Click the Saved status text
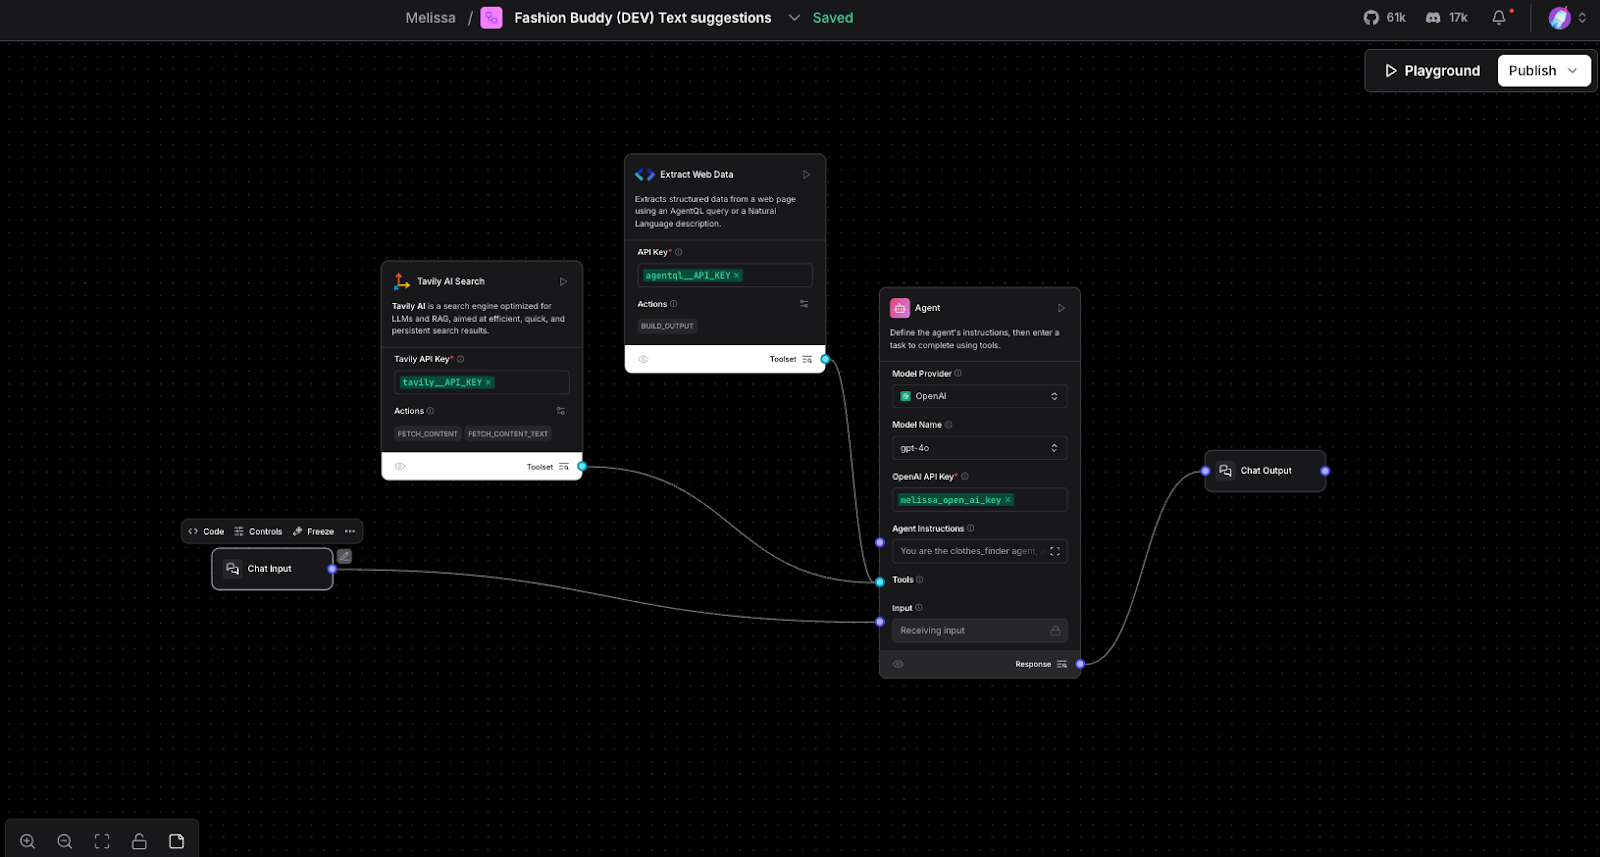This screenshot has height=857, width=1600. click(x=832, y=17)
